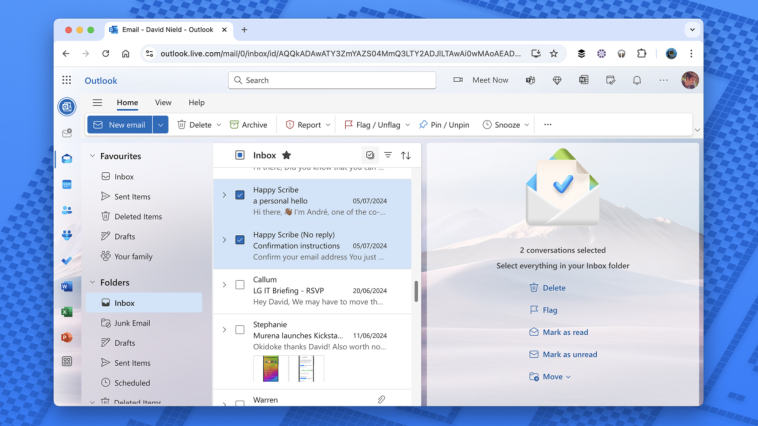Bookmark this page with the star icon

554,54
